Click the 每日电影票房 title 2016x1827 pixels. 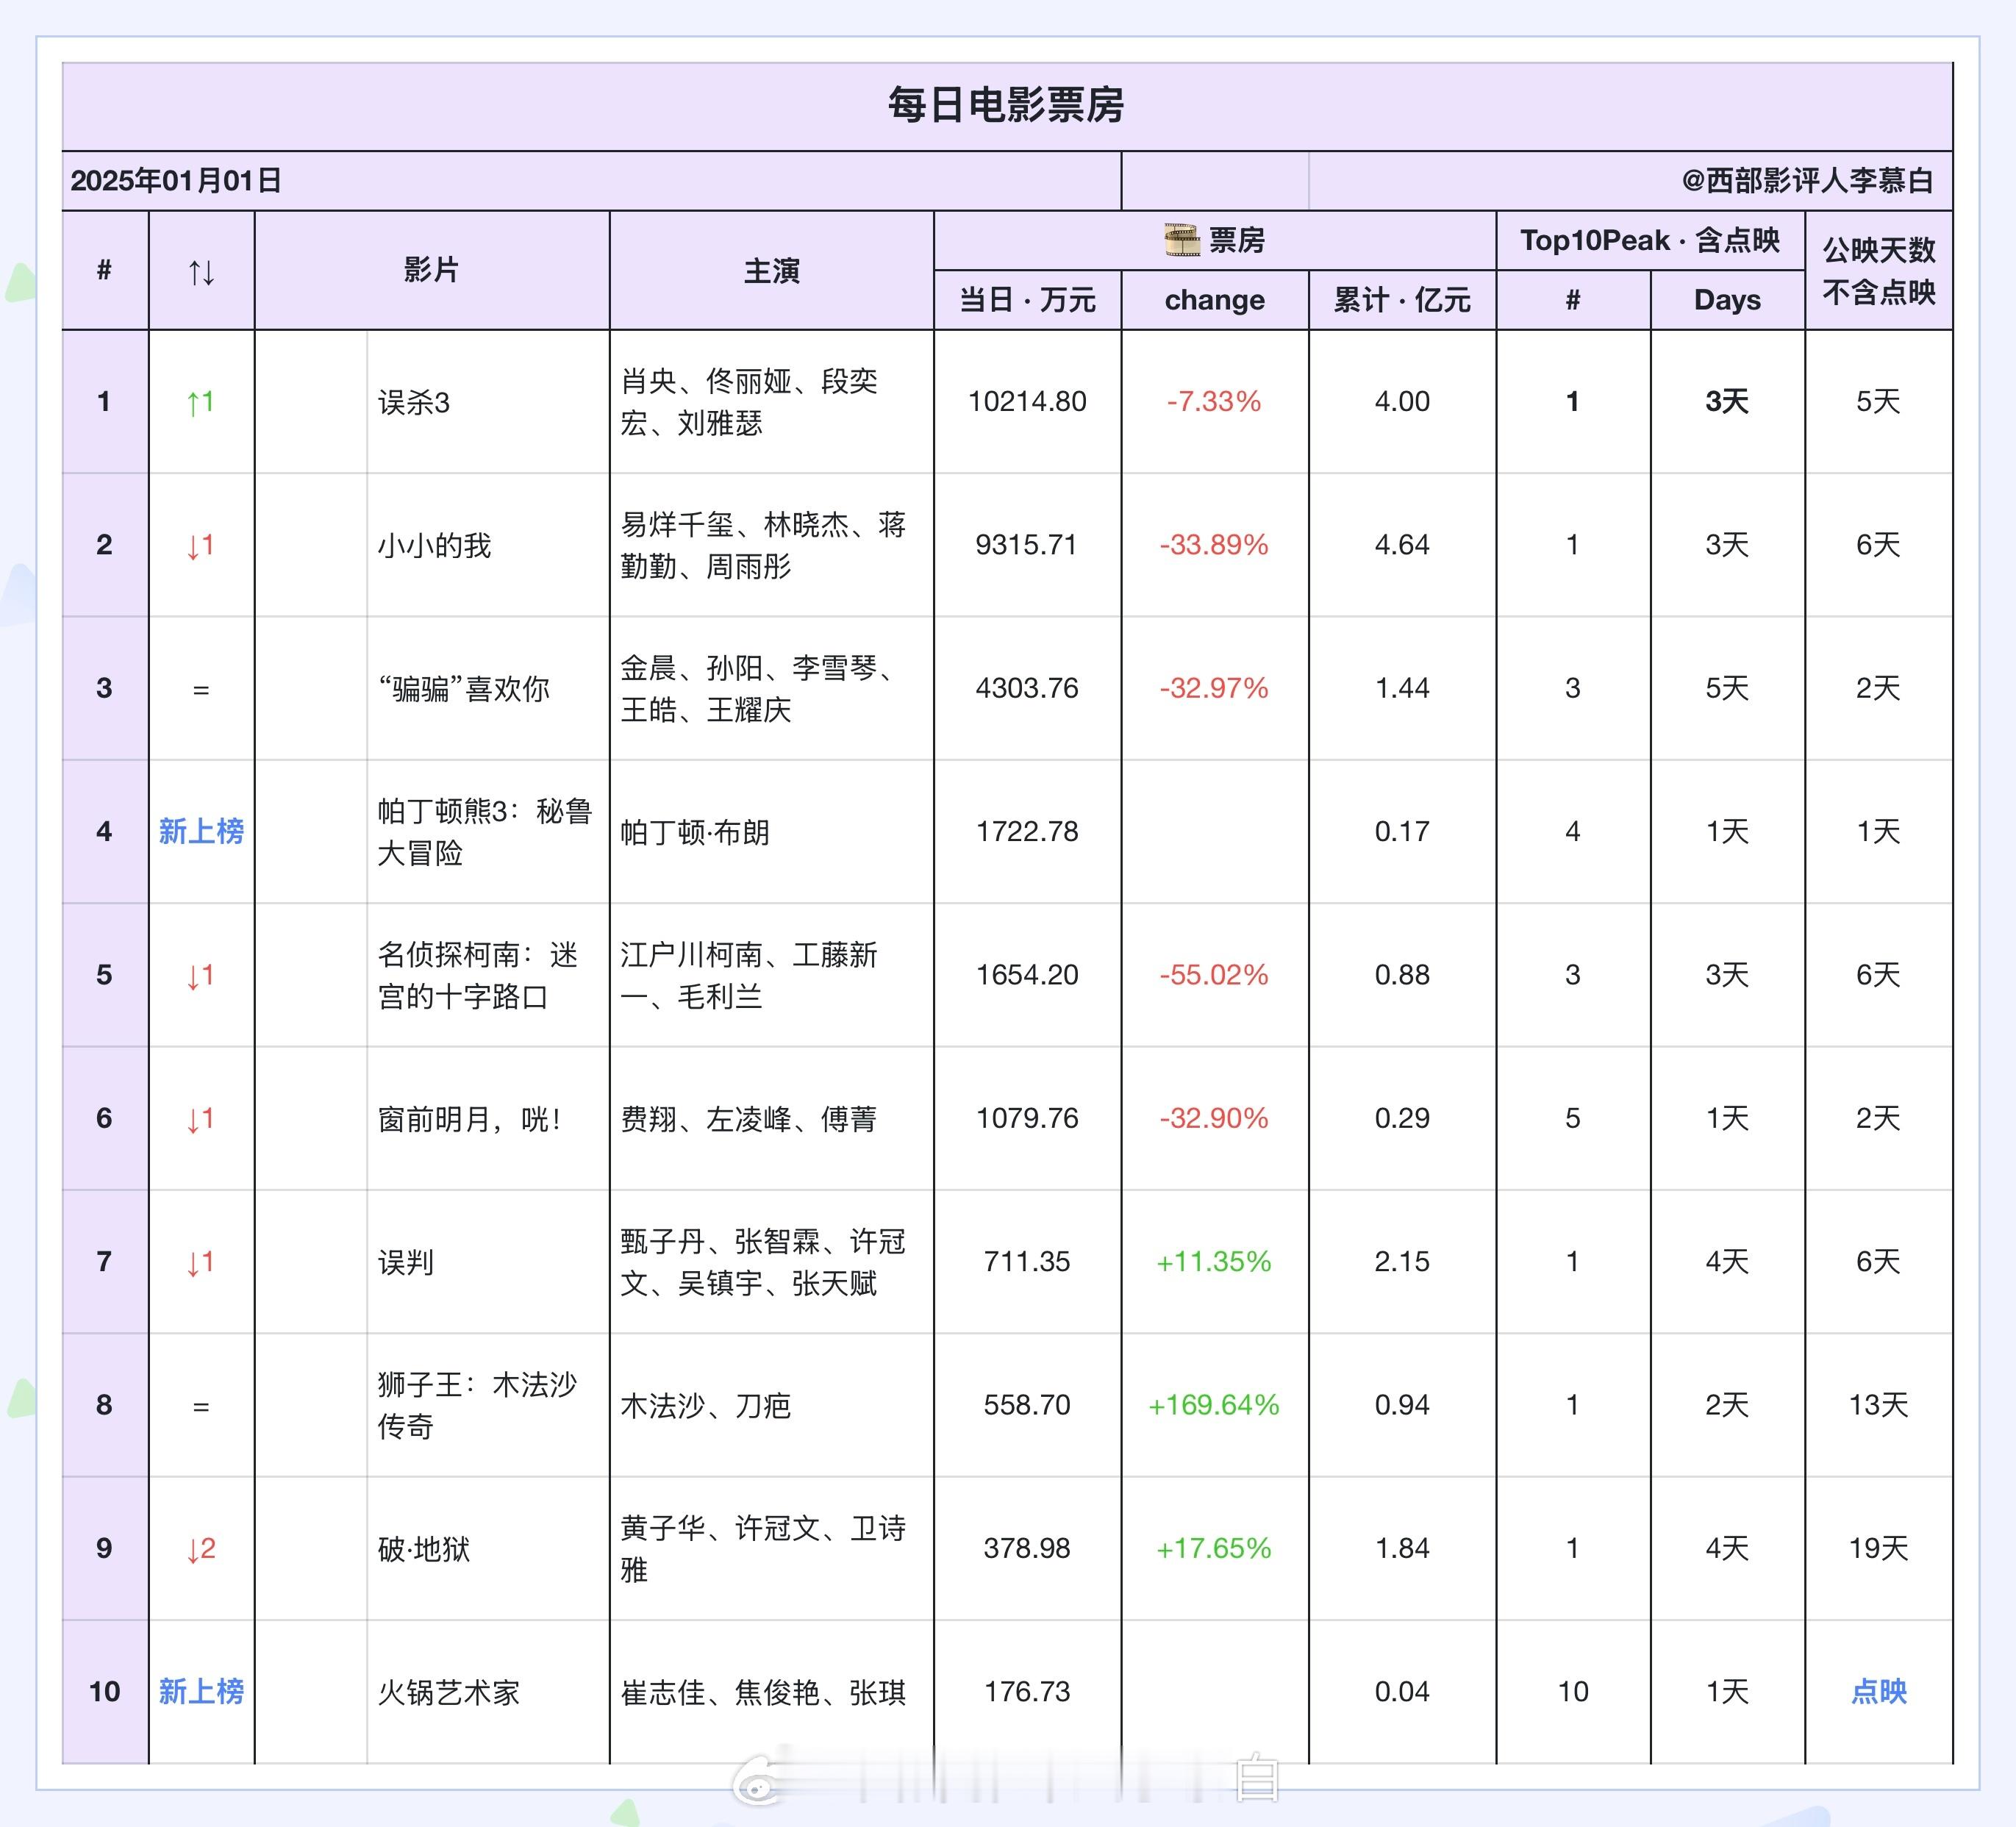coord(1006,105)
